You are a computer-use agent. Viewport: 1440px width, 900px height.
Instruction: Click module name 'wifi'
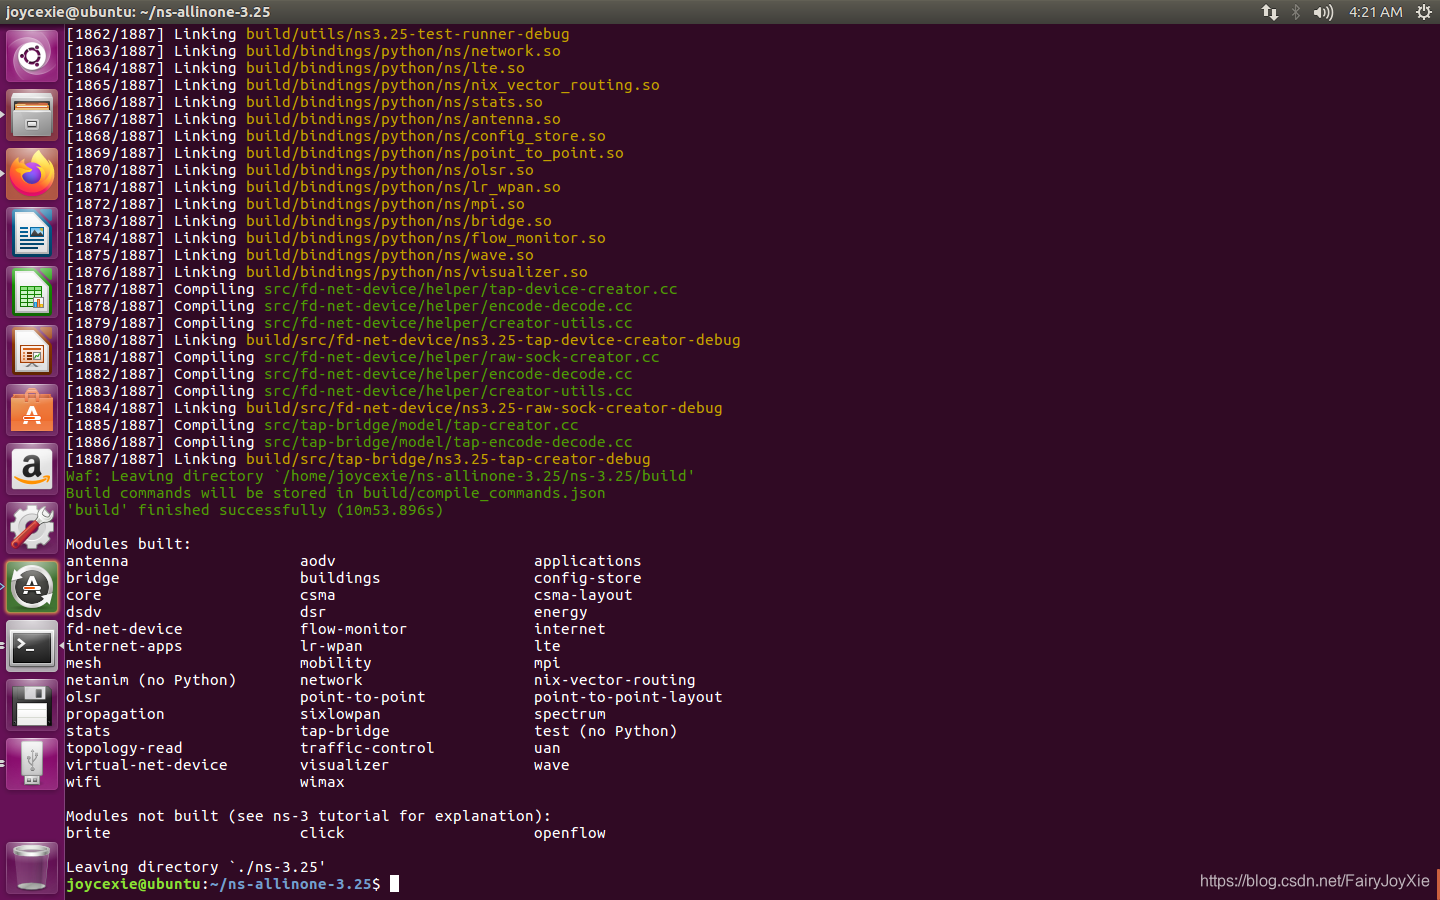pos(84,782)
